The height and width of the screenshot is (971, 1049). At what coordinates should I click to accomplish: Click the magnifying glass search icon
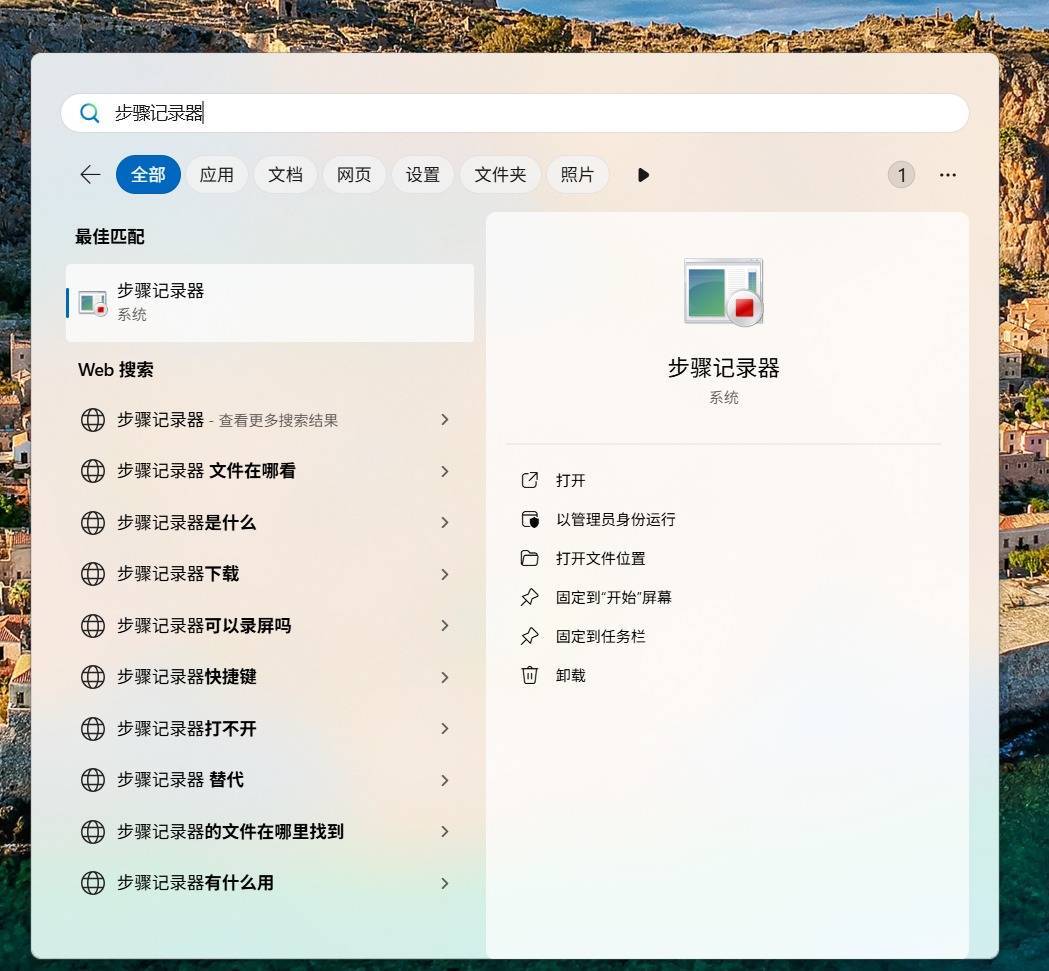(89, 113)
